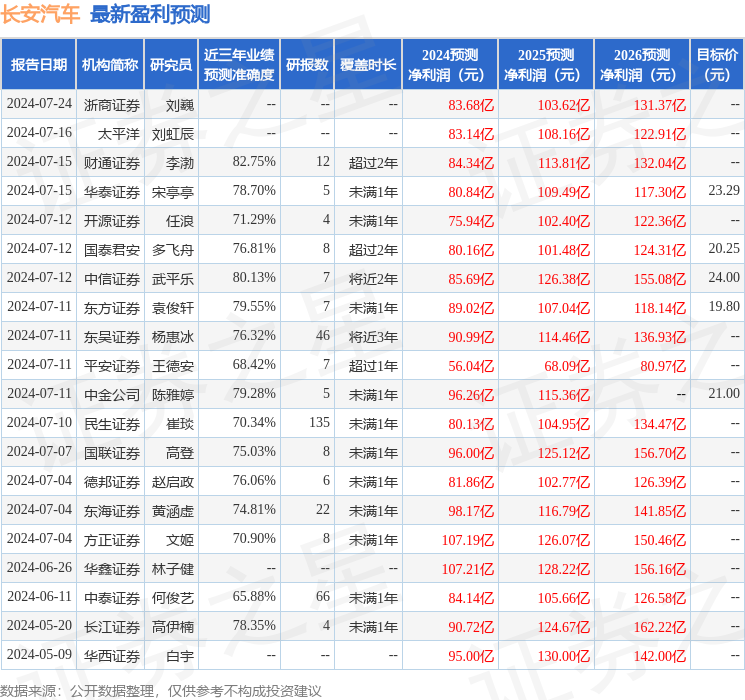
Task: Click the 长安汽车 title text
Action: tap(40, 14)
